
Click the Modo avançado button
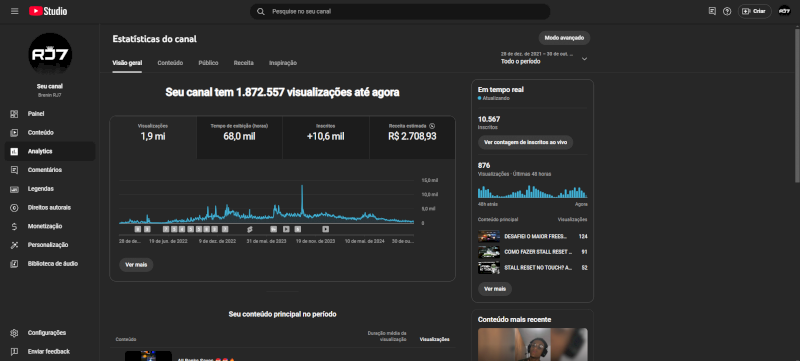point(564,38)
